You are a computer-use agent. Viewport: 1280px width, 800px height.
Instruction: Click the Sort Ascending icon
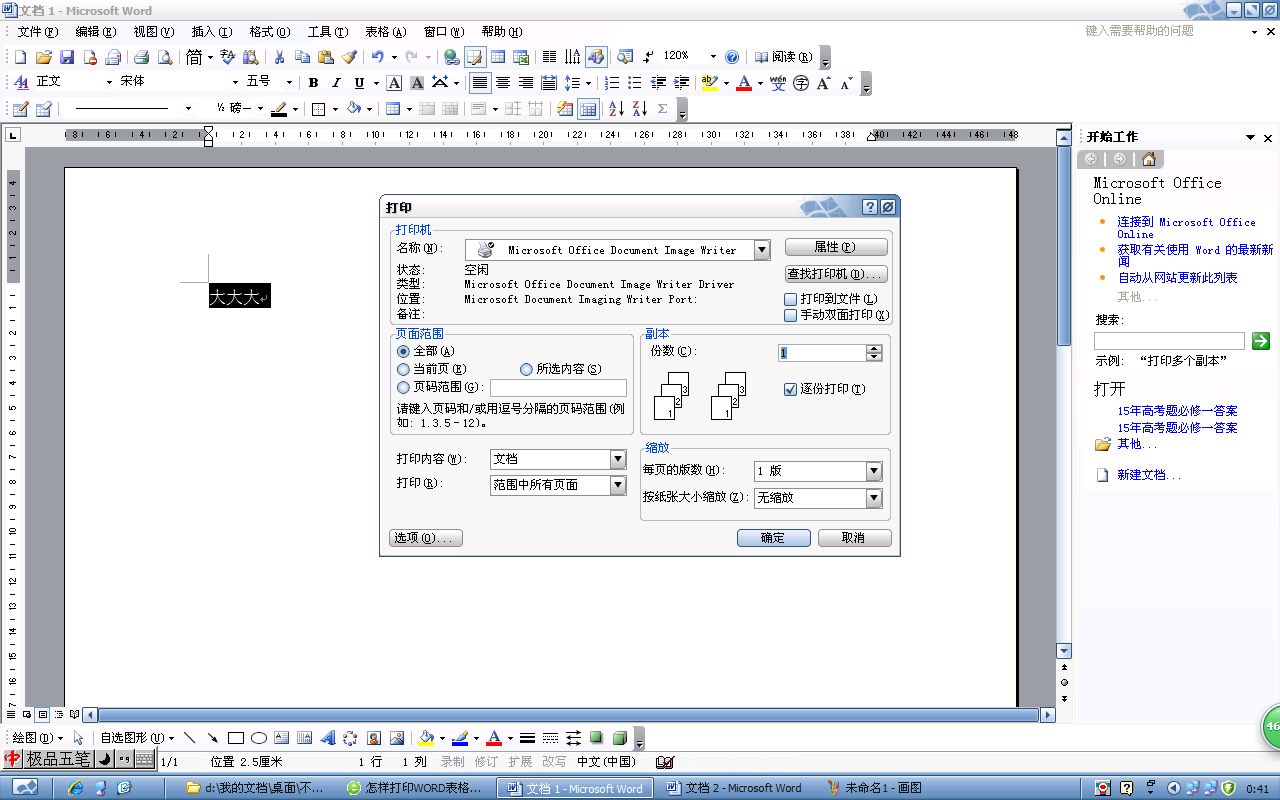(x=616, y=109)
